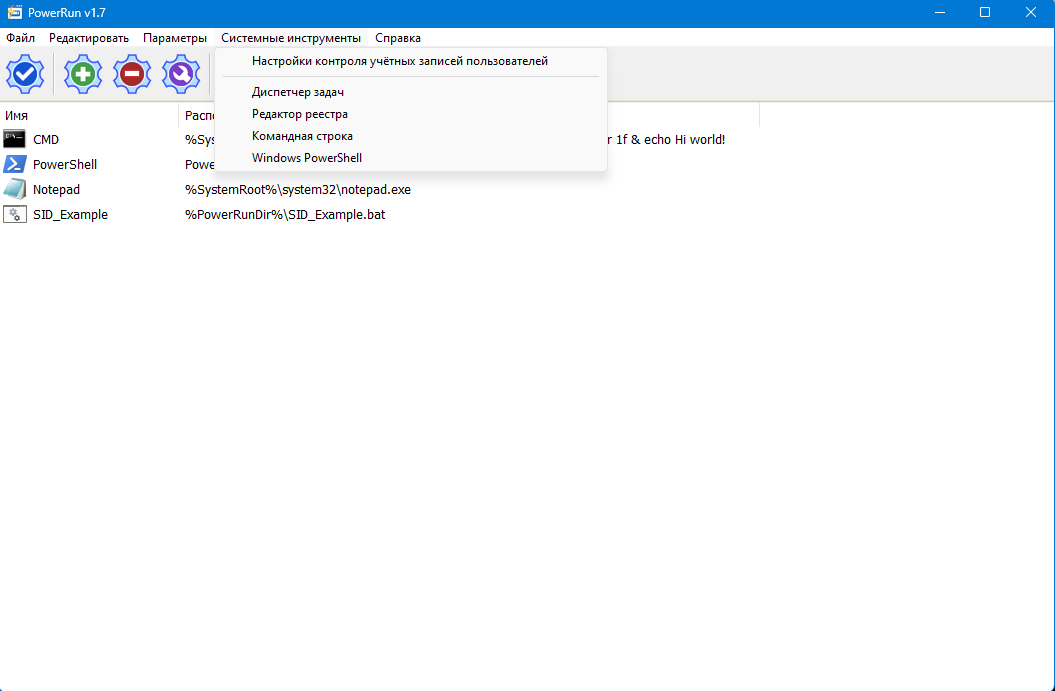The height and width of the screenshot is (691, 1055).
Task: Click the PowerShell entry's blue icon
Action: click(x=14, y=164)
